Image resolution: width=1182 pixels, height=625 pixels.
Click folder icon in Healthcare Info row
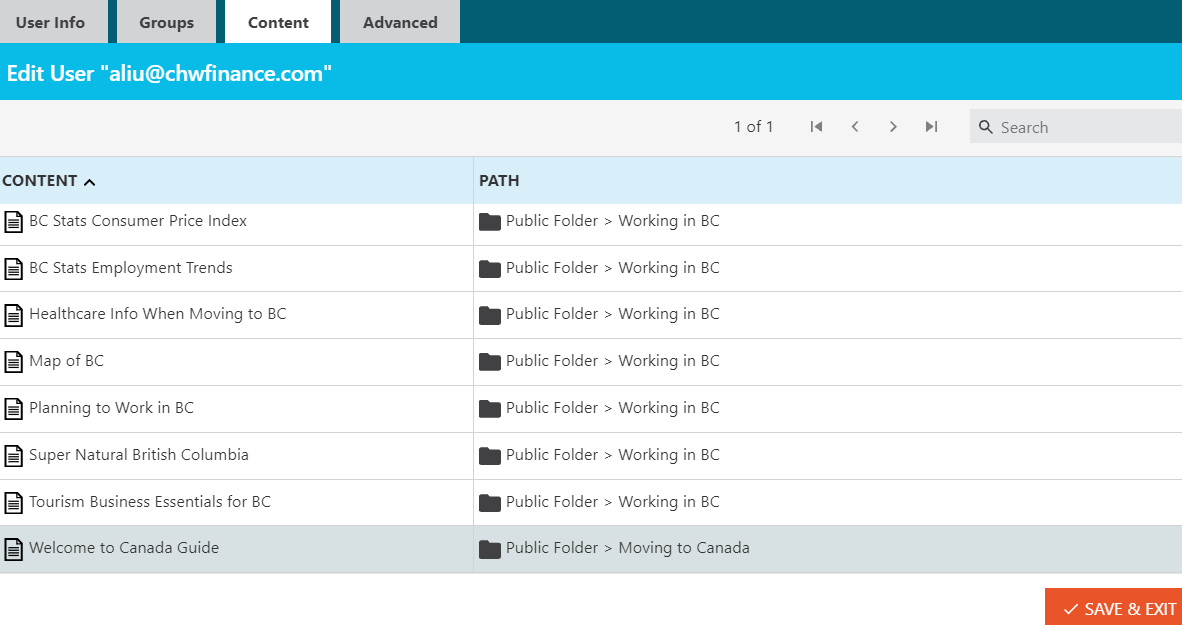tap(490, 314)
